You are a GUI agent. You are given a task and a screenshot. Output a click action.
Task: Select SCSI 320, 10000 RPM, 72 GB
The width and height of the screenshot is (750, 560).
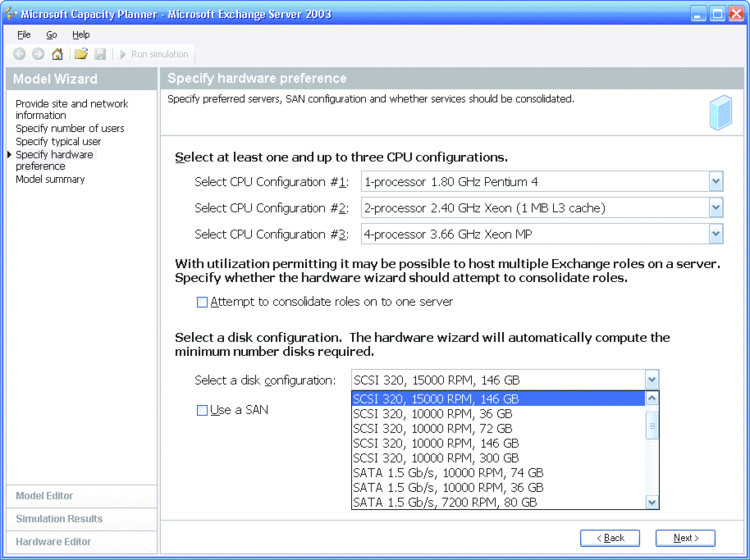(x=498, y=428)
